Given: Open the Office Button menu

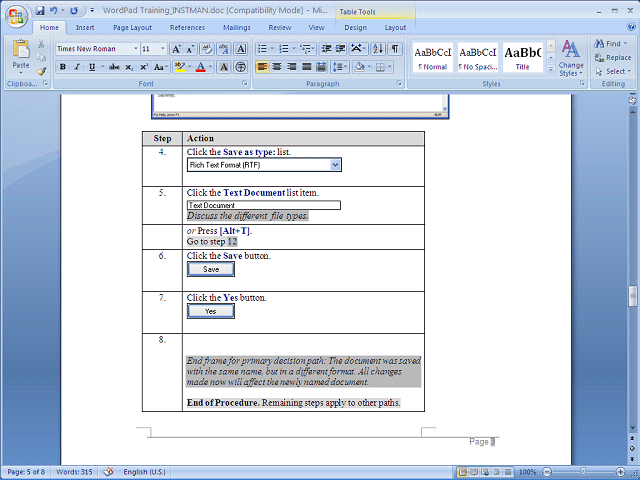Looking at the screenshot, I should click(16, 16).
